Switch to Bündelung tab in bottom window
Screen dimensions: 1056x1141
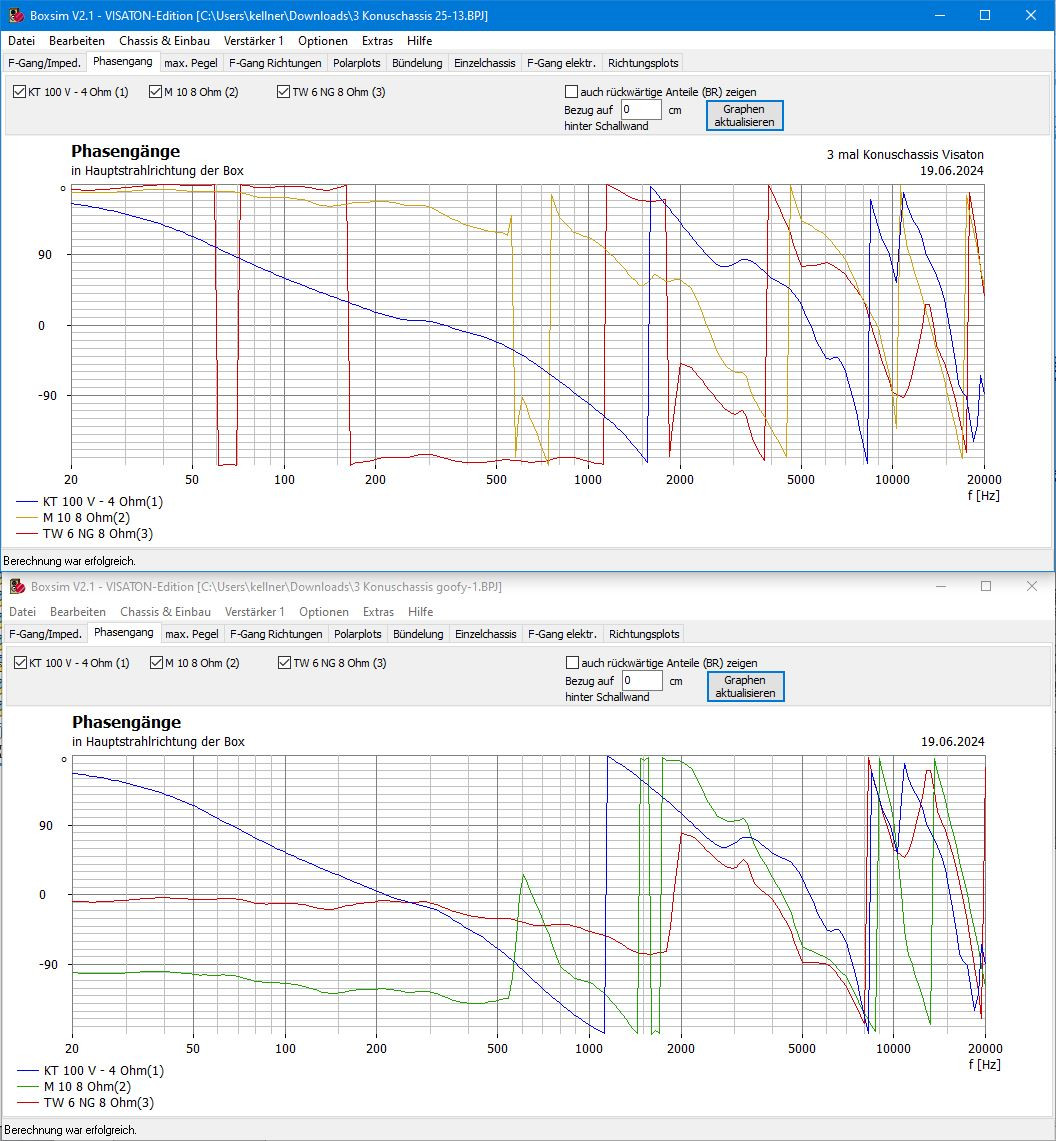418,635
